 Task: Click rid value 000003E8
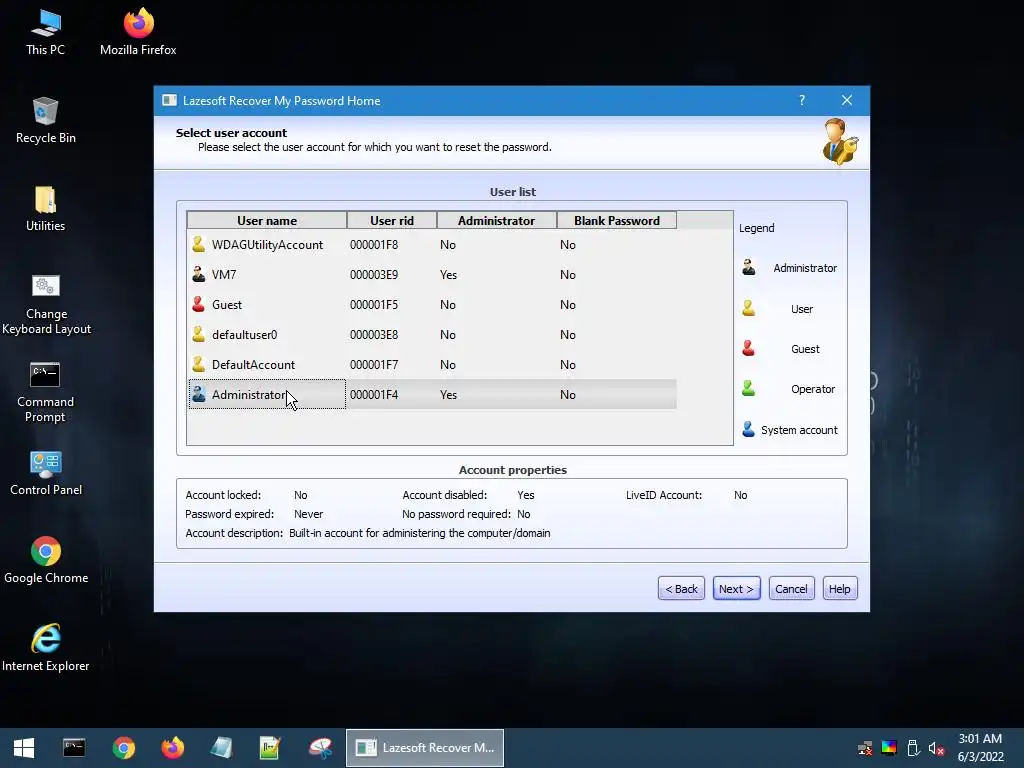pos(374,334)
